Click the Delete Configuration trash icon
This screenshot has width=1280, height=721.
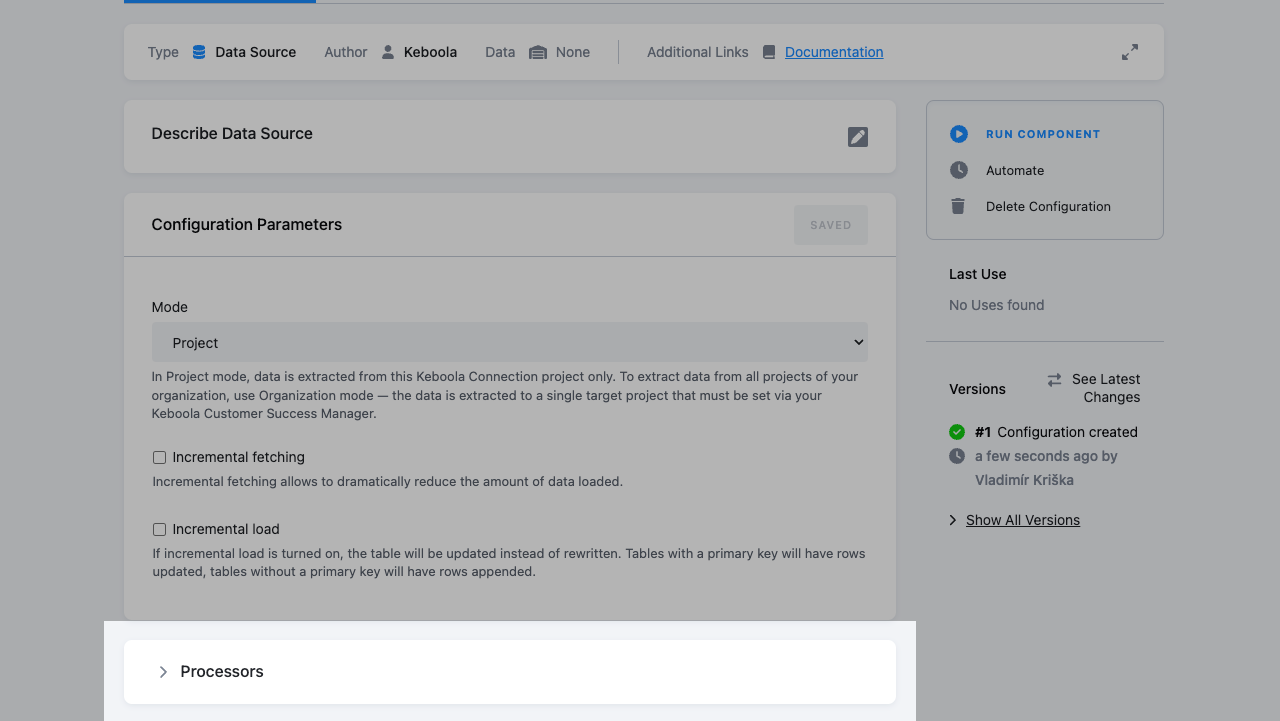click(x=957, y=205)
